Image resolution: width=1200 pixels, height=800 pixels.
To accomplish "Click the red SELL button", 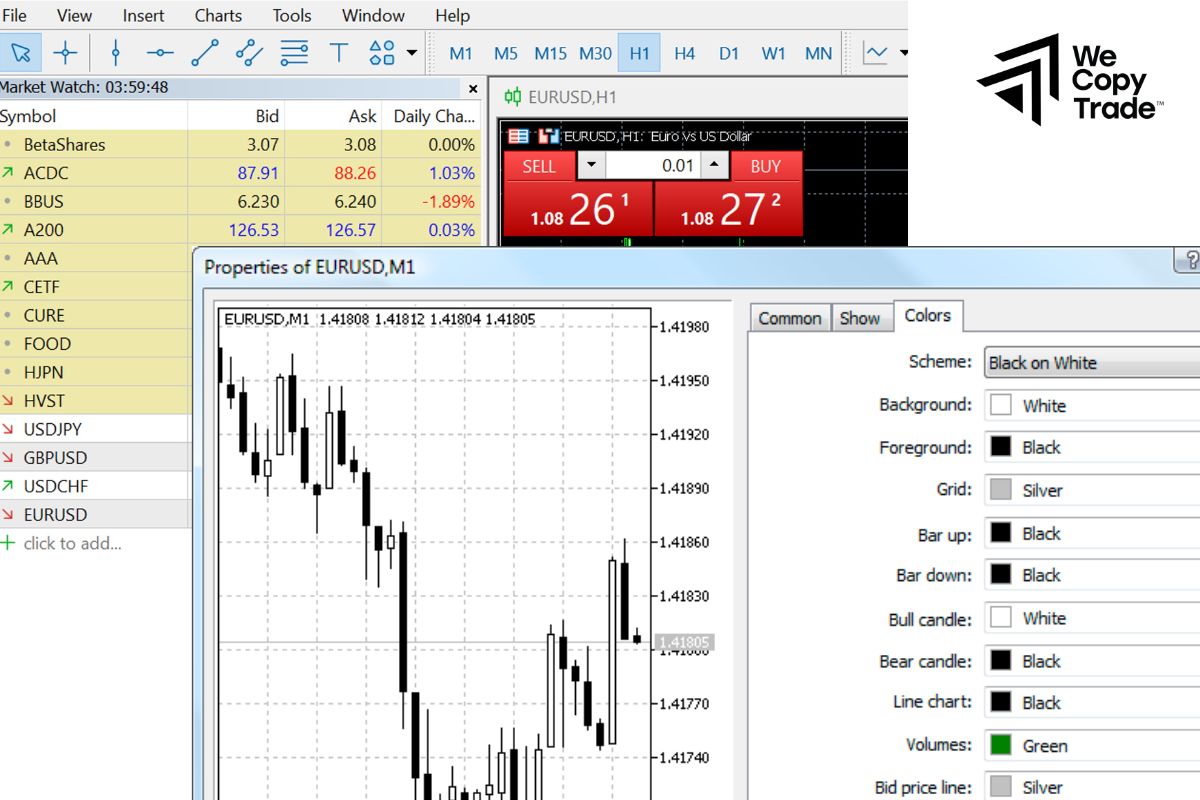I will coord(539,166).
